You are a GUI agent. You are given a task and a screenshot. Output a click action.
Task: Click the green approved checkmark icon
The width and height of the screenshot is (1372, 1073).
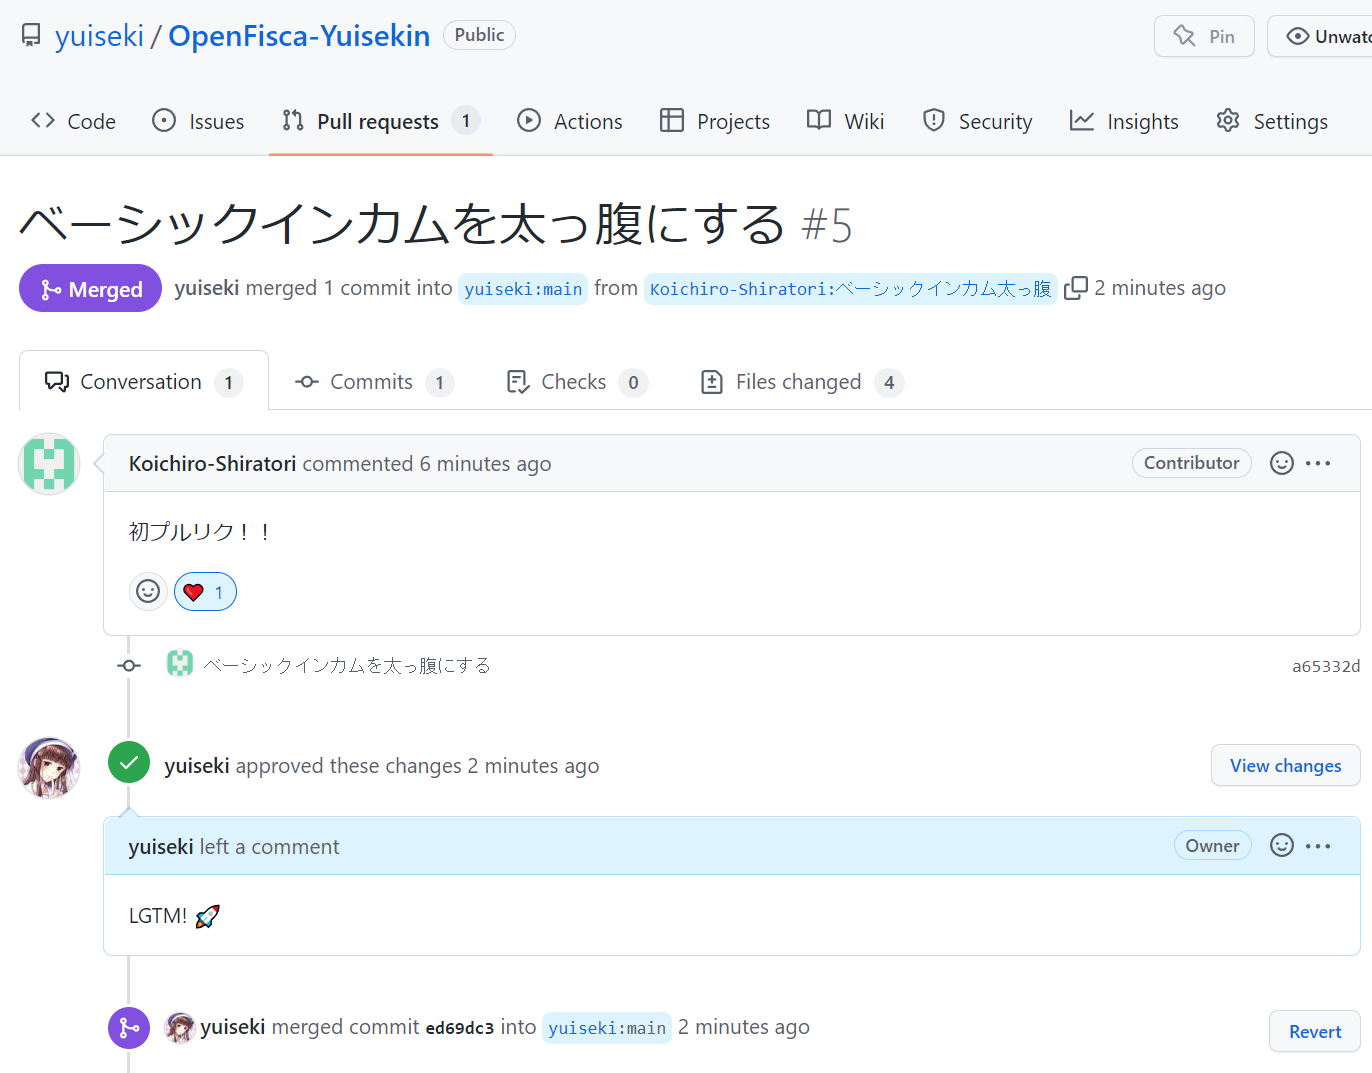point(129,764)
